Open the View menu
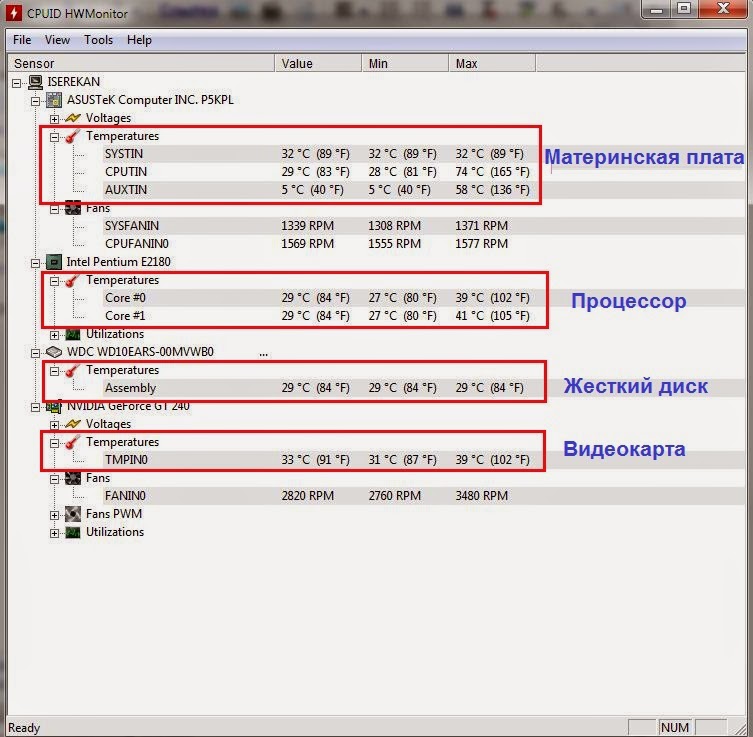Viewport: 753px width, 737px height. (x=57, y=40)
